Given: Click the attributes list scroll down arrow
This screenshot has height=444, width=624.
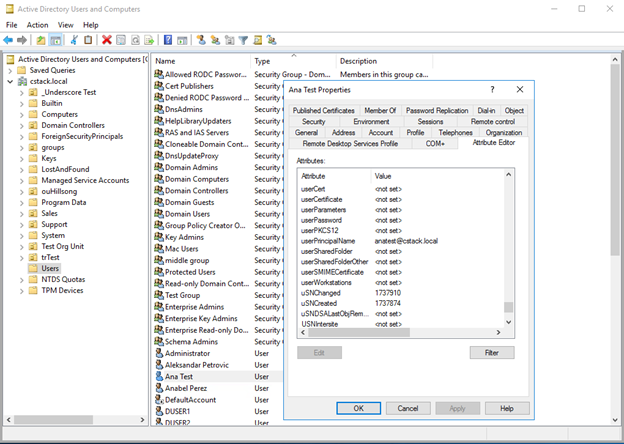Looking at the screenshot, I should 509,322.
